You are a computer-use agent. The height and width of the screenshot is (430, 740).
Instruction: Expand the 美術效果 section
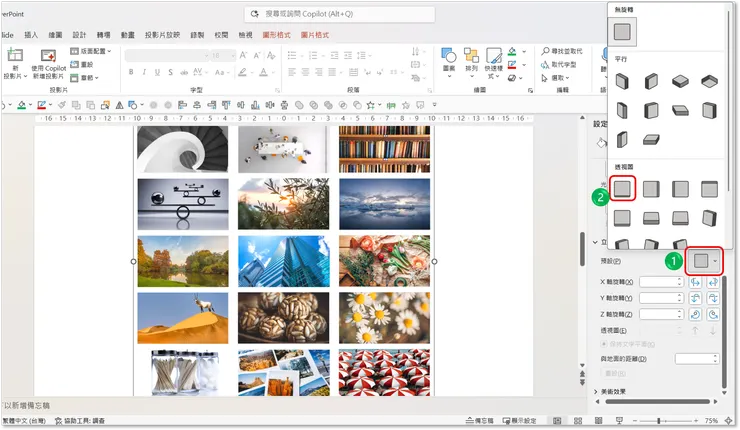tap(610, 392)
